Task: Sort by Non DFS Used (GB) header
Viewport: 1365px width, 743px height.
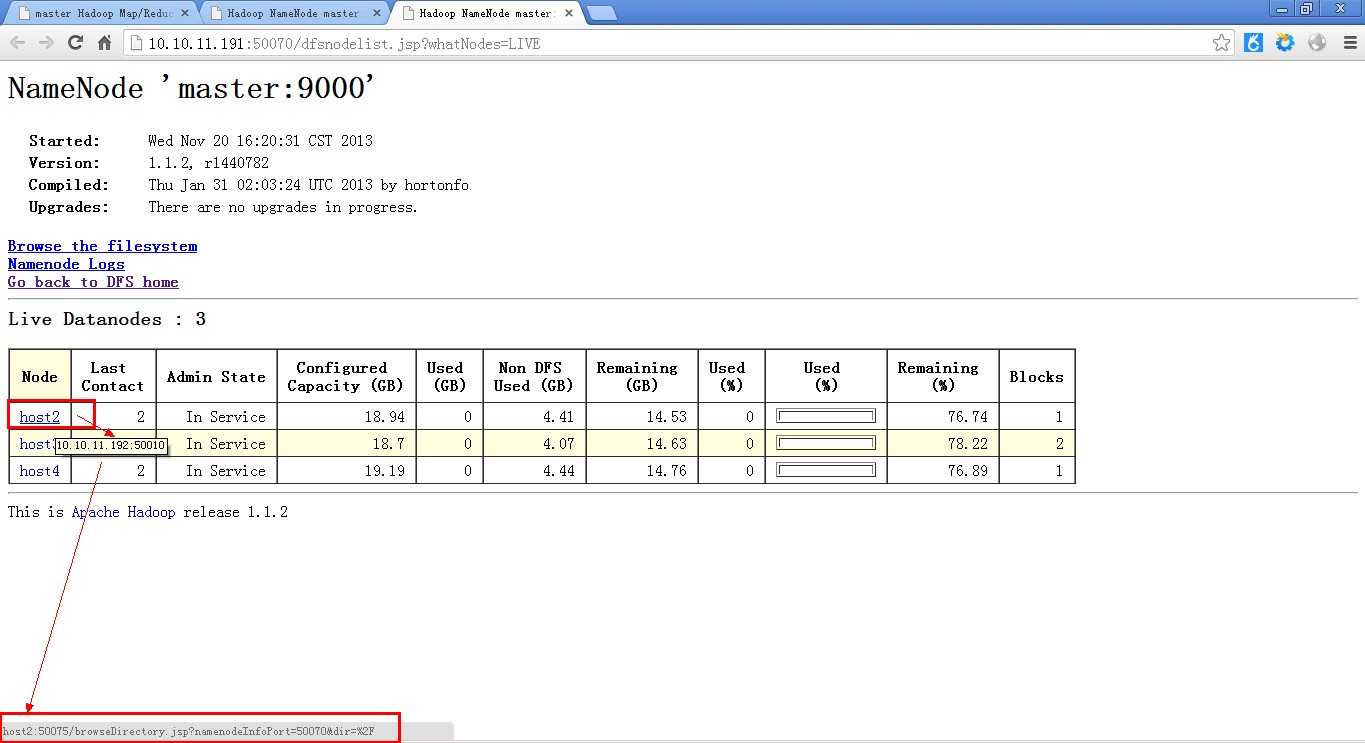Action: [x=534, y=376]
